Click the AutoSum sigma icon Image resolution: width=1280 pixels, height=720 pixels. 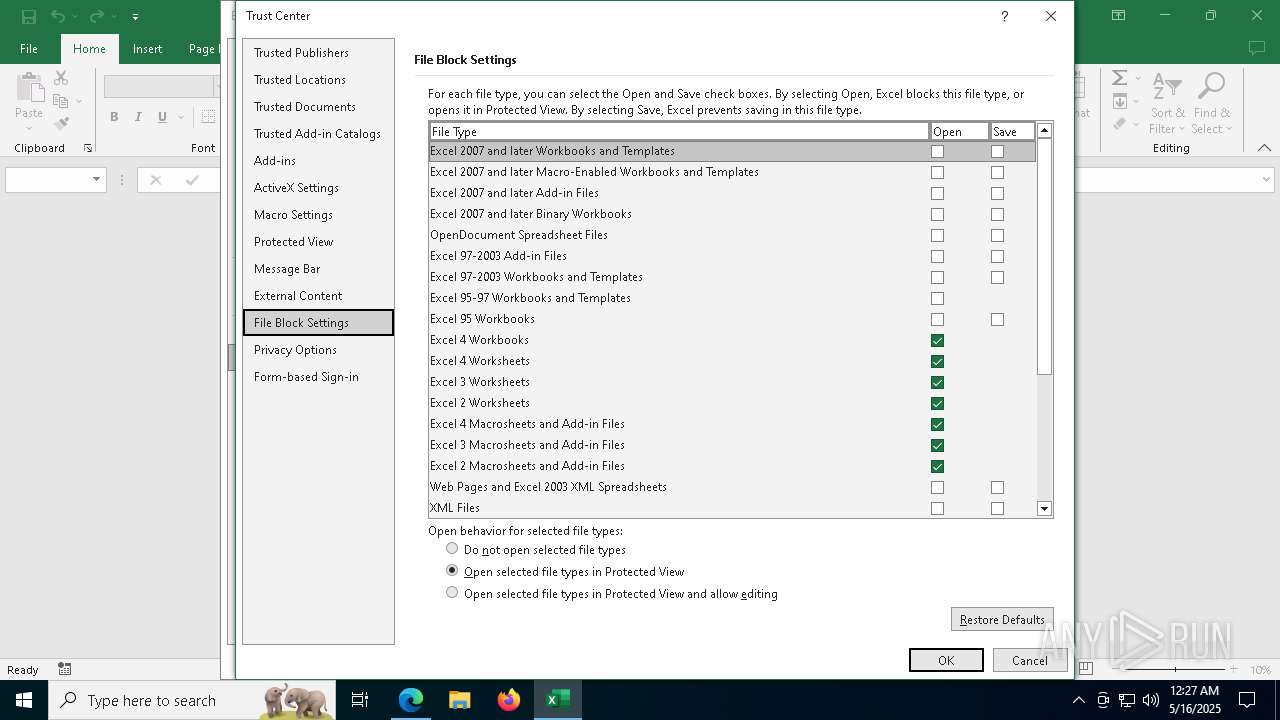point(1120,78)
